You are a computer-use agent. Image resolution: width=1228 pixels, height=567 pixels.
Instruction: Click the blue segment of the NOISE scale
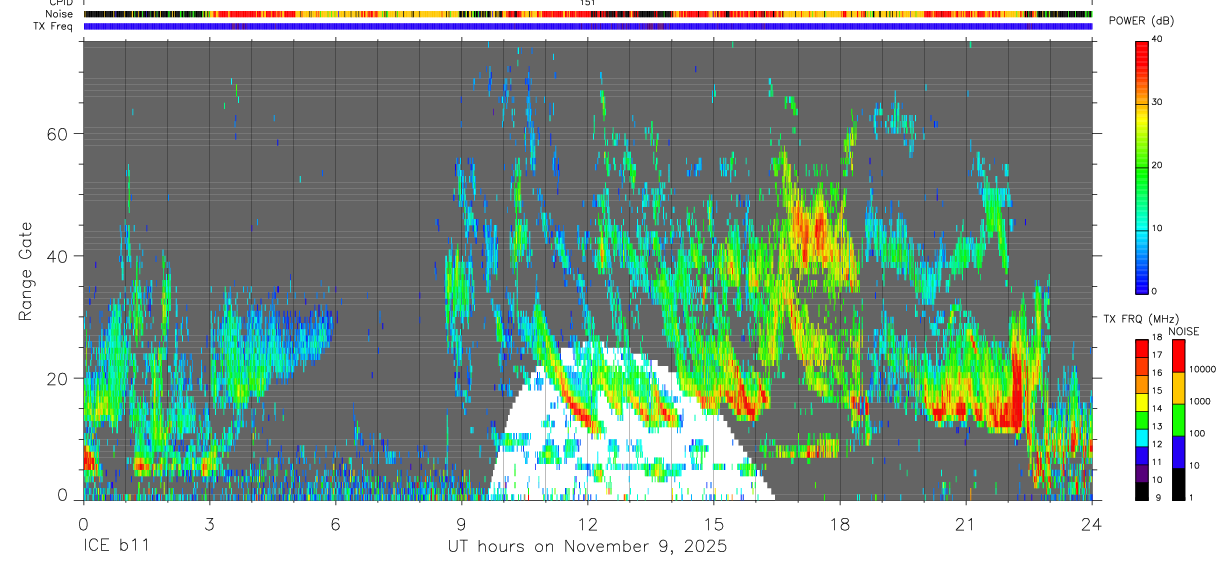(x=1178, y=452)
